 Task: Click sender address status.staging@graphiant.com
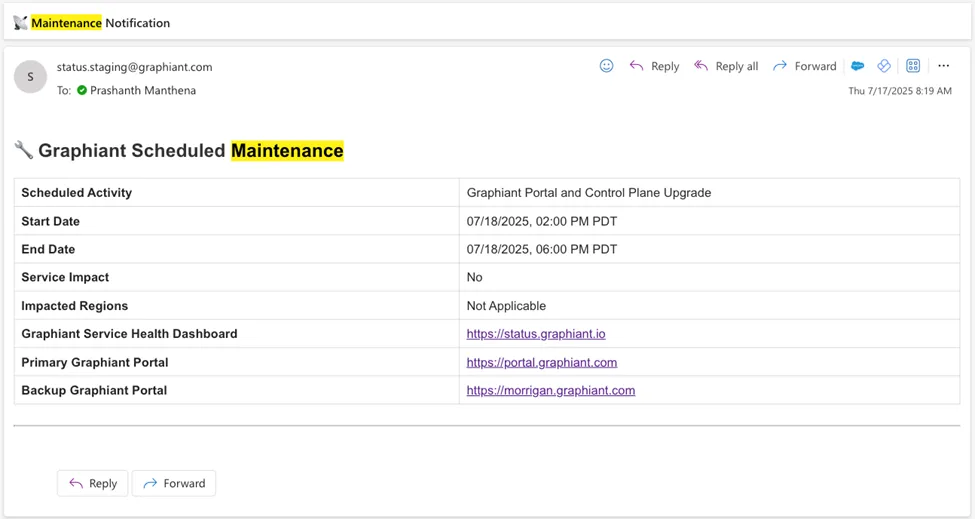coord(134,67)
